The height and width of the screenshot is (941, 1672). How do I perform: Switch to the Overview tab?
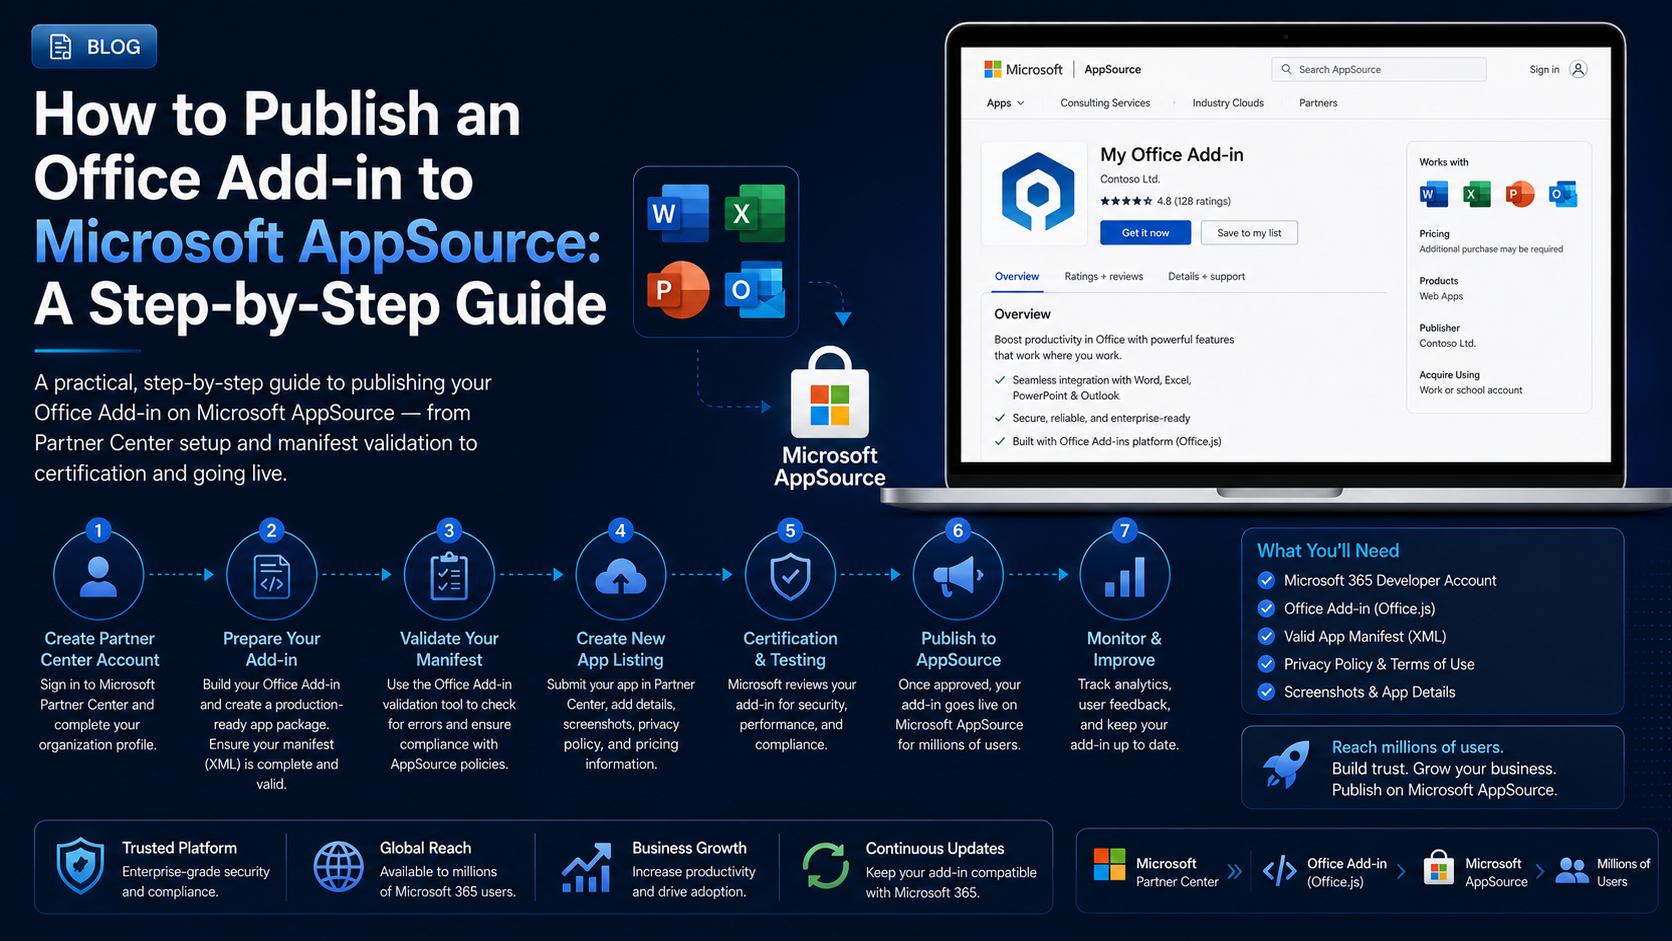point(1017,277)
